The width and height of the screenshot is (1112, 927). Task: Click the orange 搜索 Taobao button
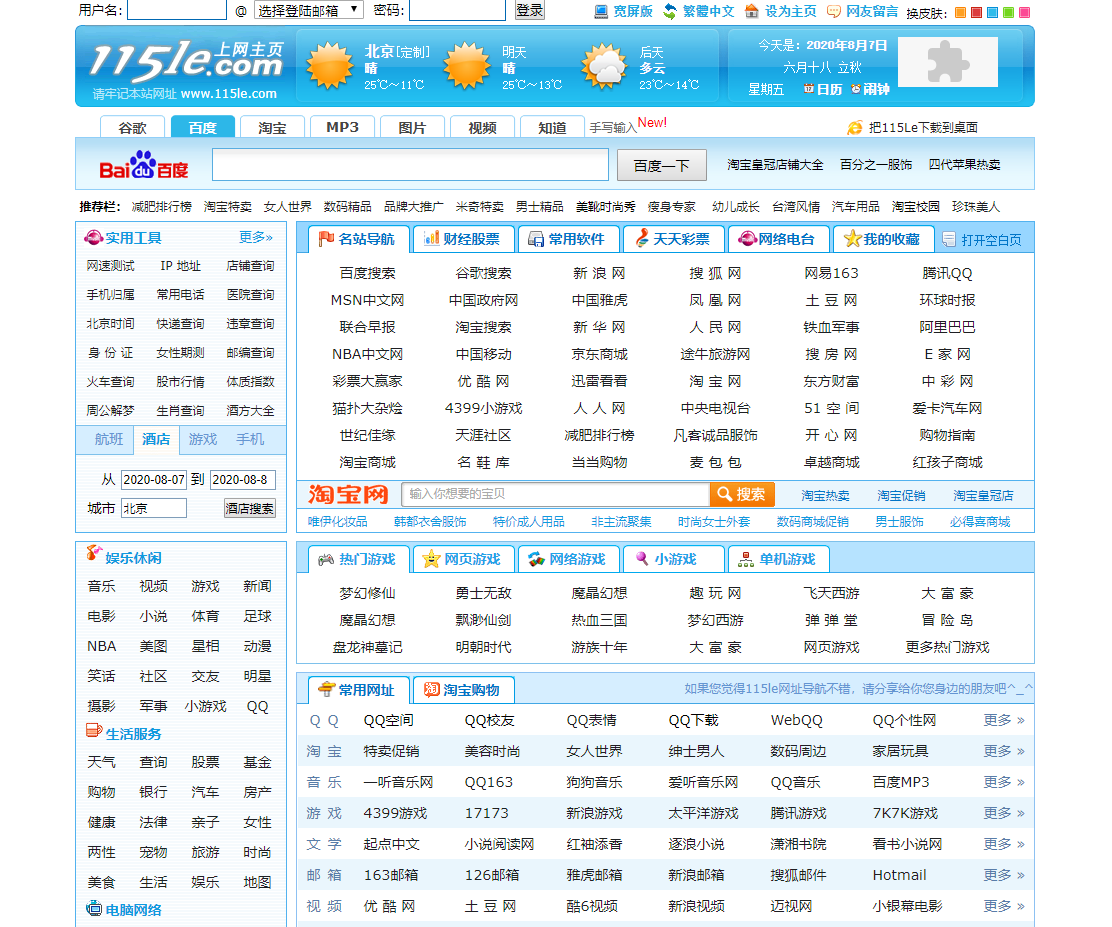[x=742, y=494]
